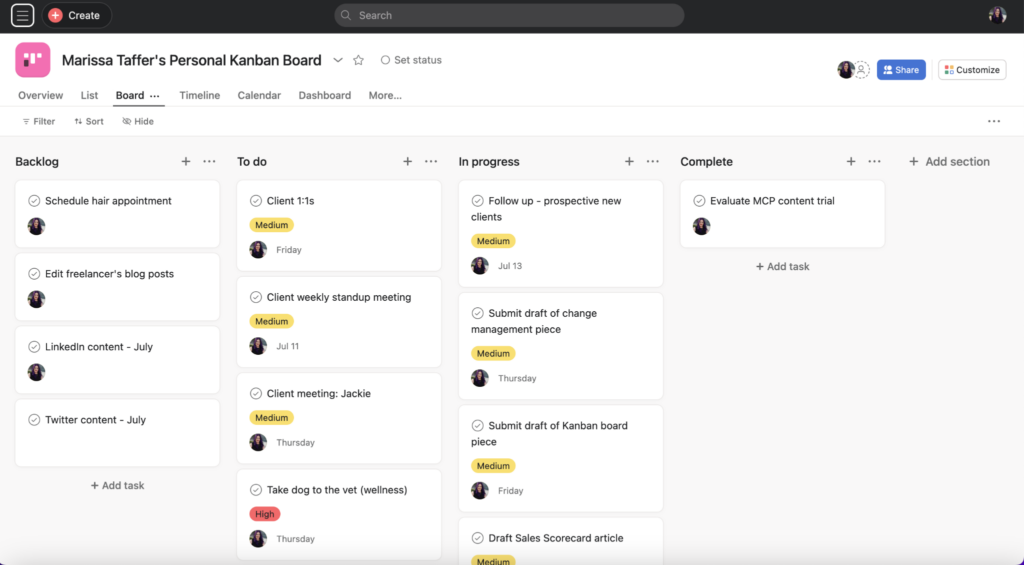Image resolution: width=1024 pixels, height=565 pixels.
Task: Open the profile avatar in top bar
Action: pos(997,15)
